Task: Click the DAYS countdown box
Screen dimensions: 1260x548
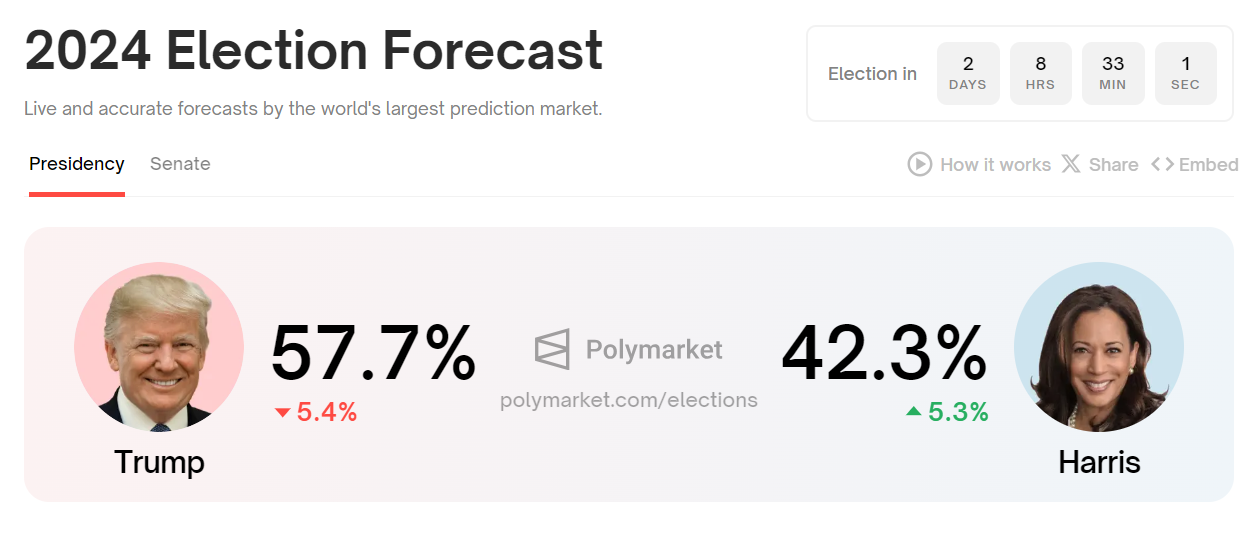Action: coord(968,73)
